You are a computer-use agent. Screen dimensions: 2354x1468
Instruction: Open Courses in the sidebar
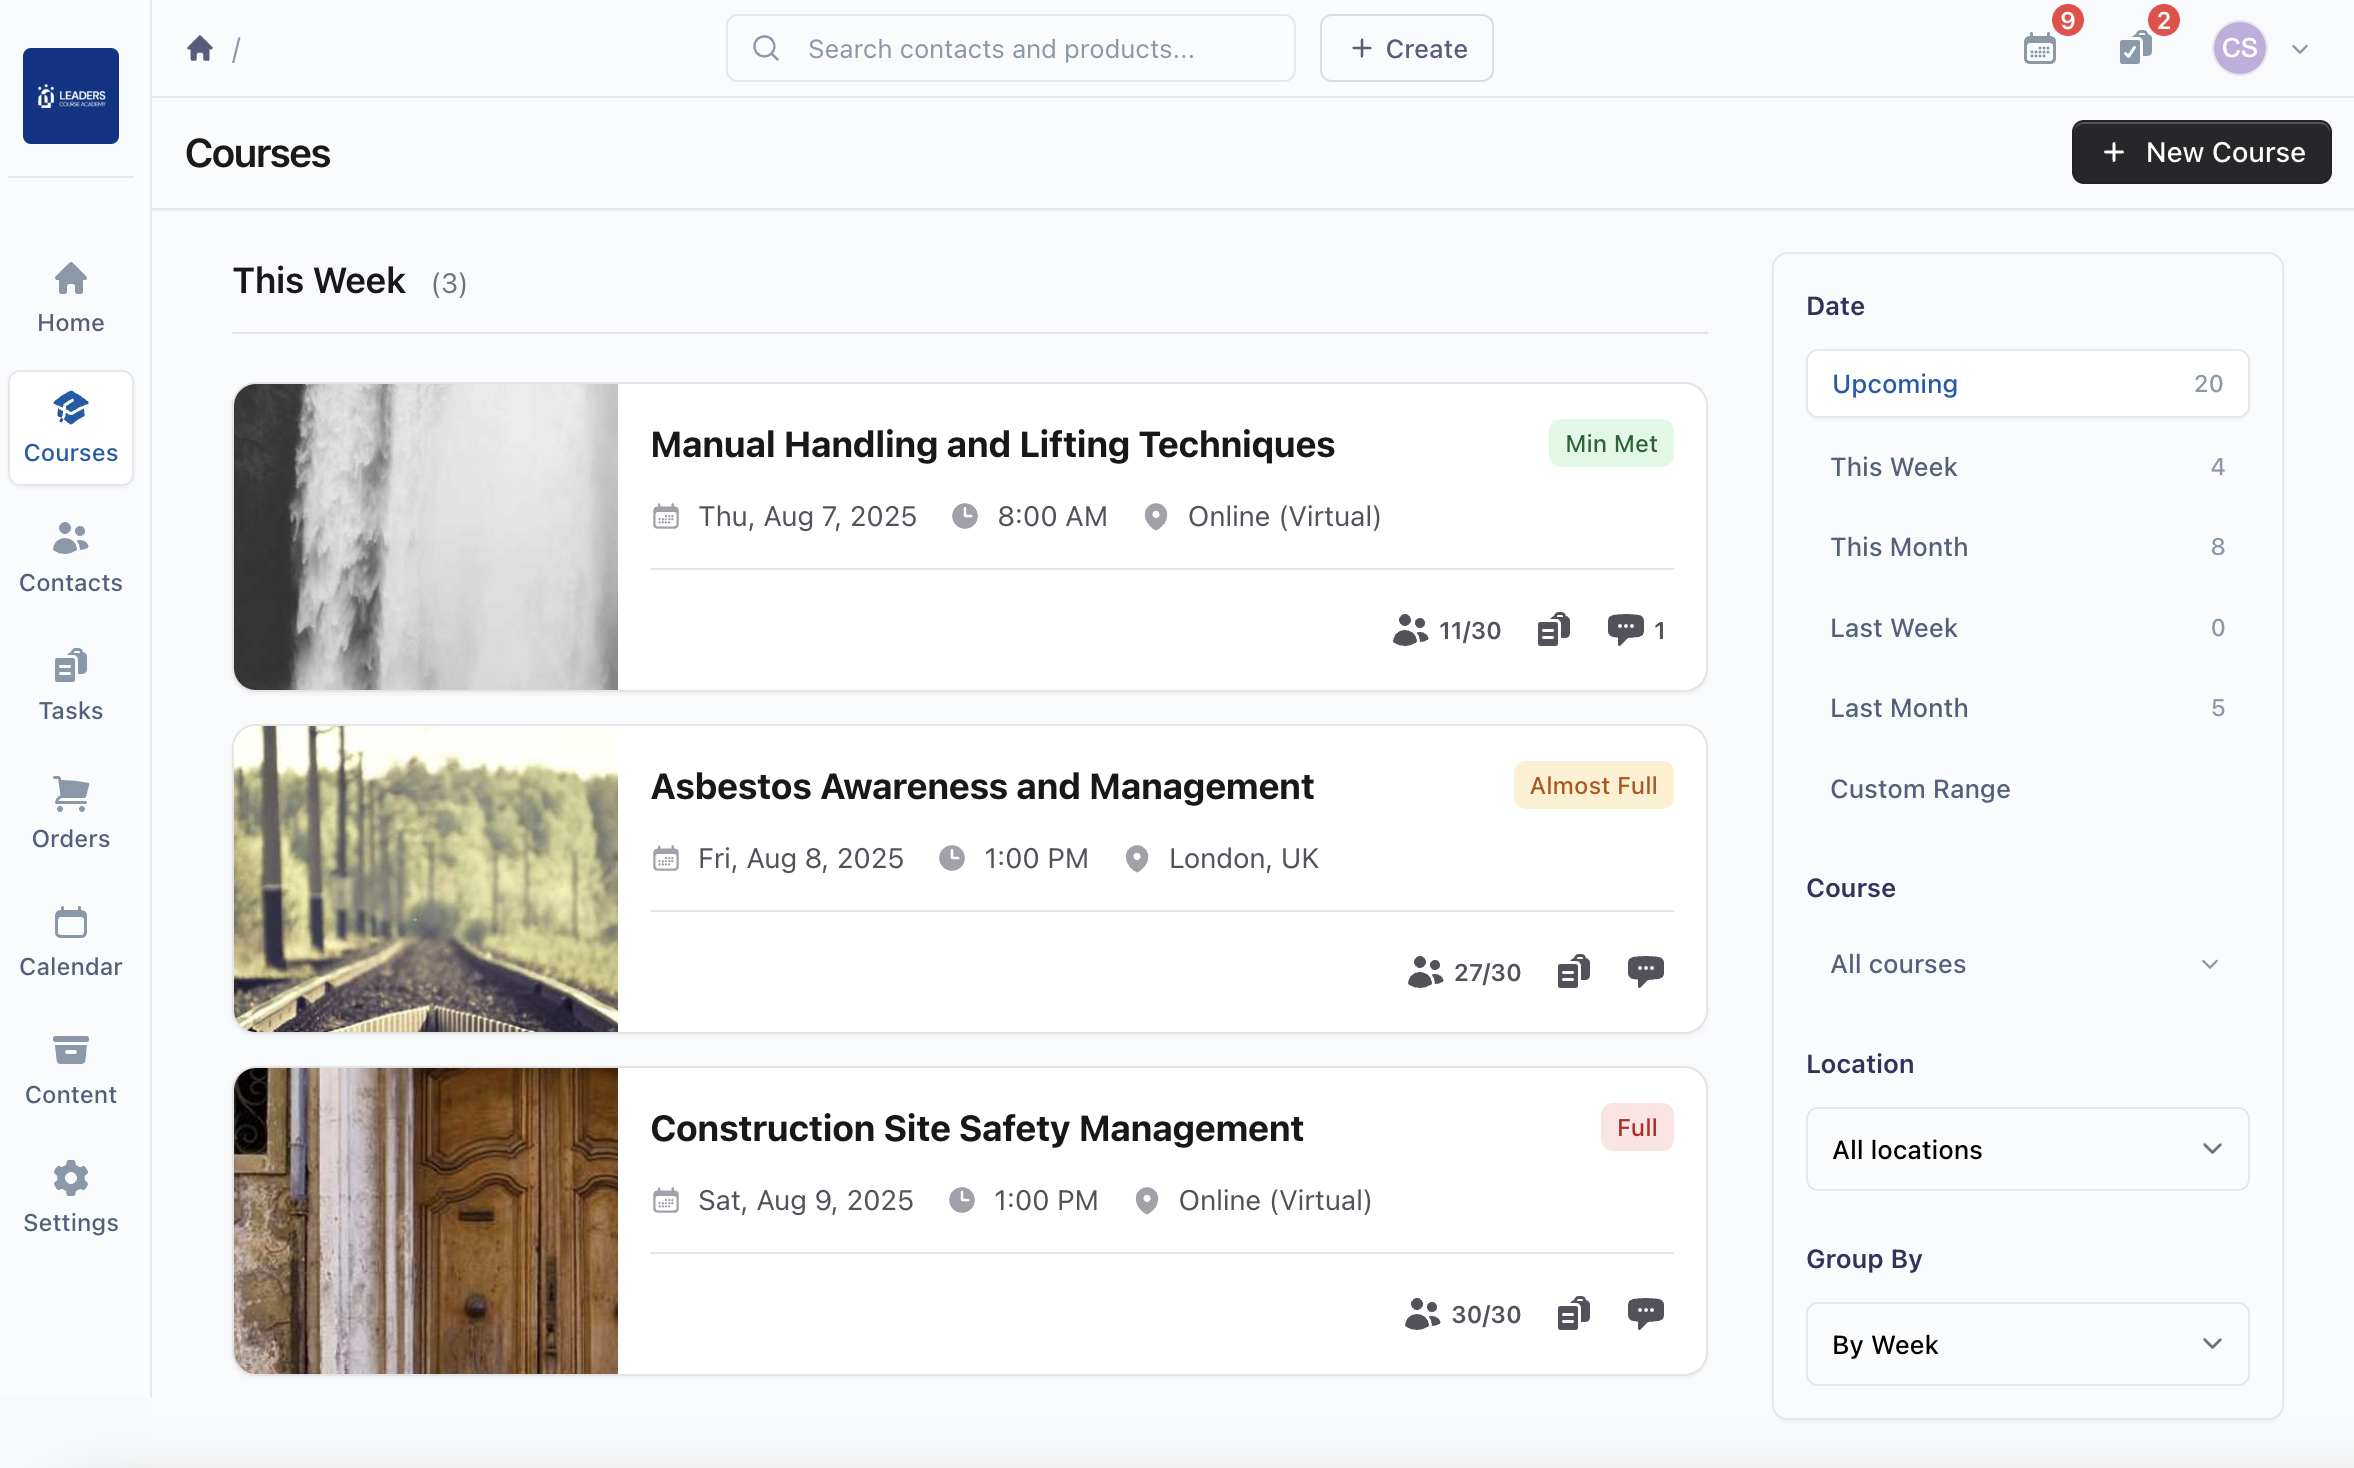[x=71, y=428]
